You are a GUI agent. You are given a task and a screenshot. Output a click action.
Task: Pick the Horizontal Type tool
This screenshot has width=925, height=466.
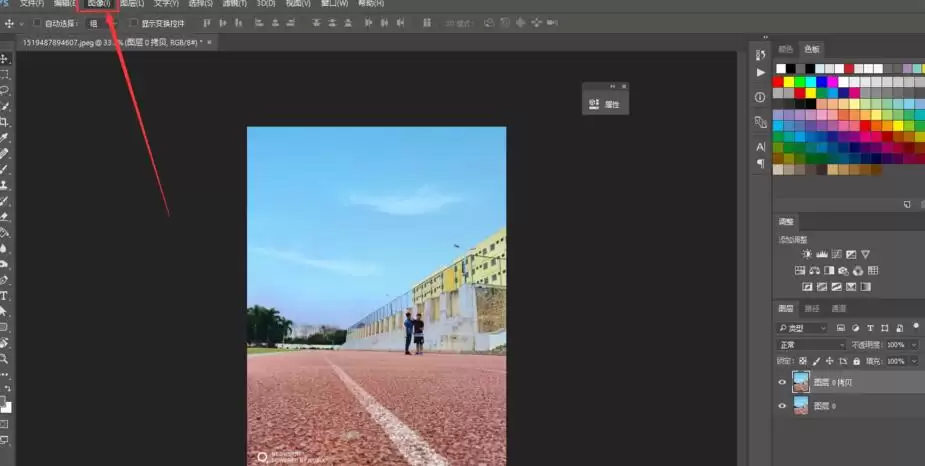[4, 296]
